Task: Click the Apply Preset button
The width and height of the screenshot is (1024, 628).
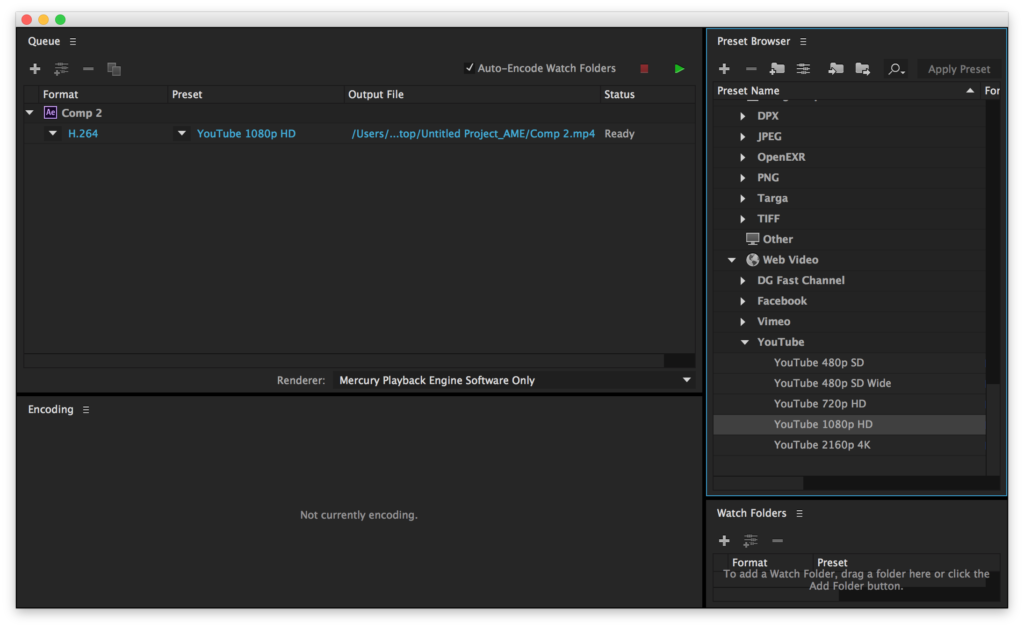Action: pyautogui.click(x=959, y=69)
